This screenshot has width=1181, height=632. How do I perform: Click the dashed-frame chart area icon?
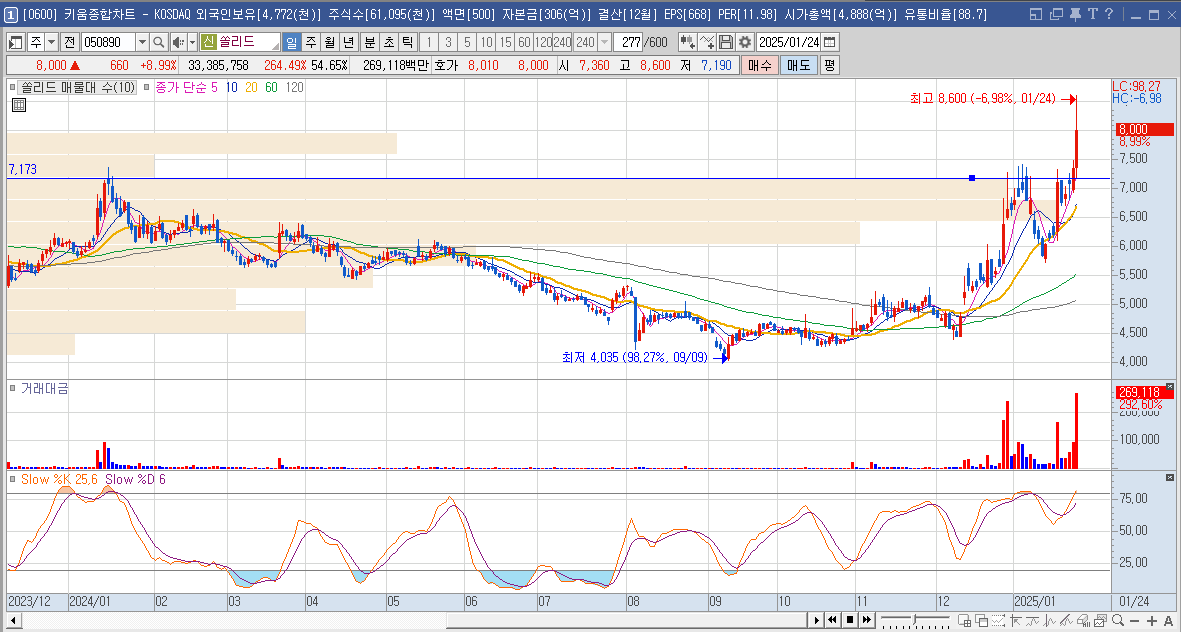pyautogui.click(x=999, y=621)
